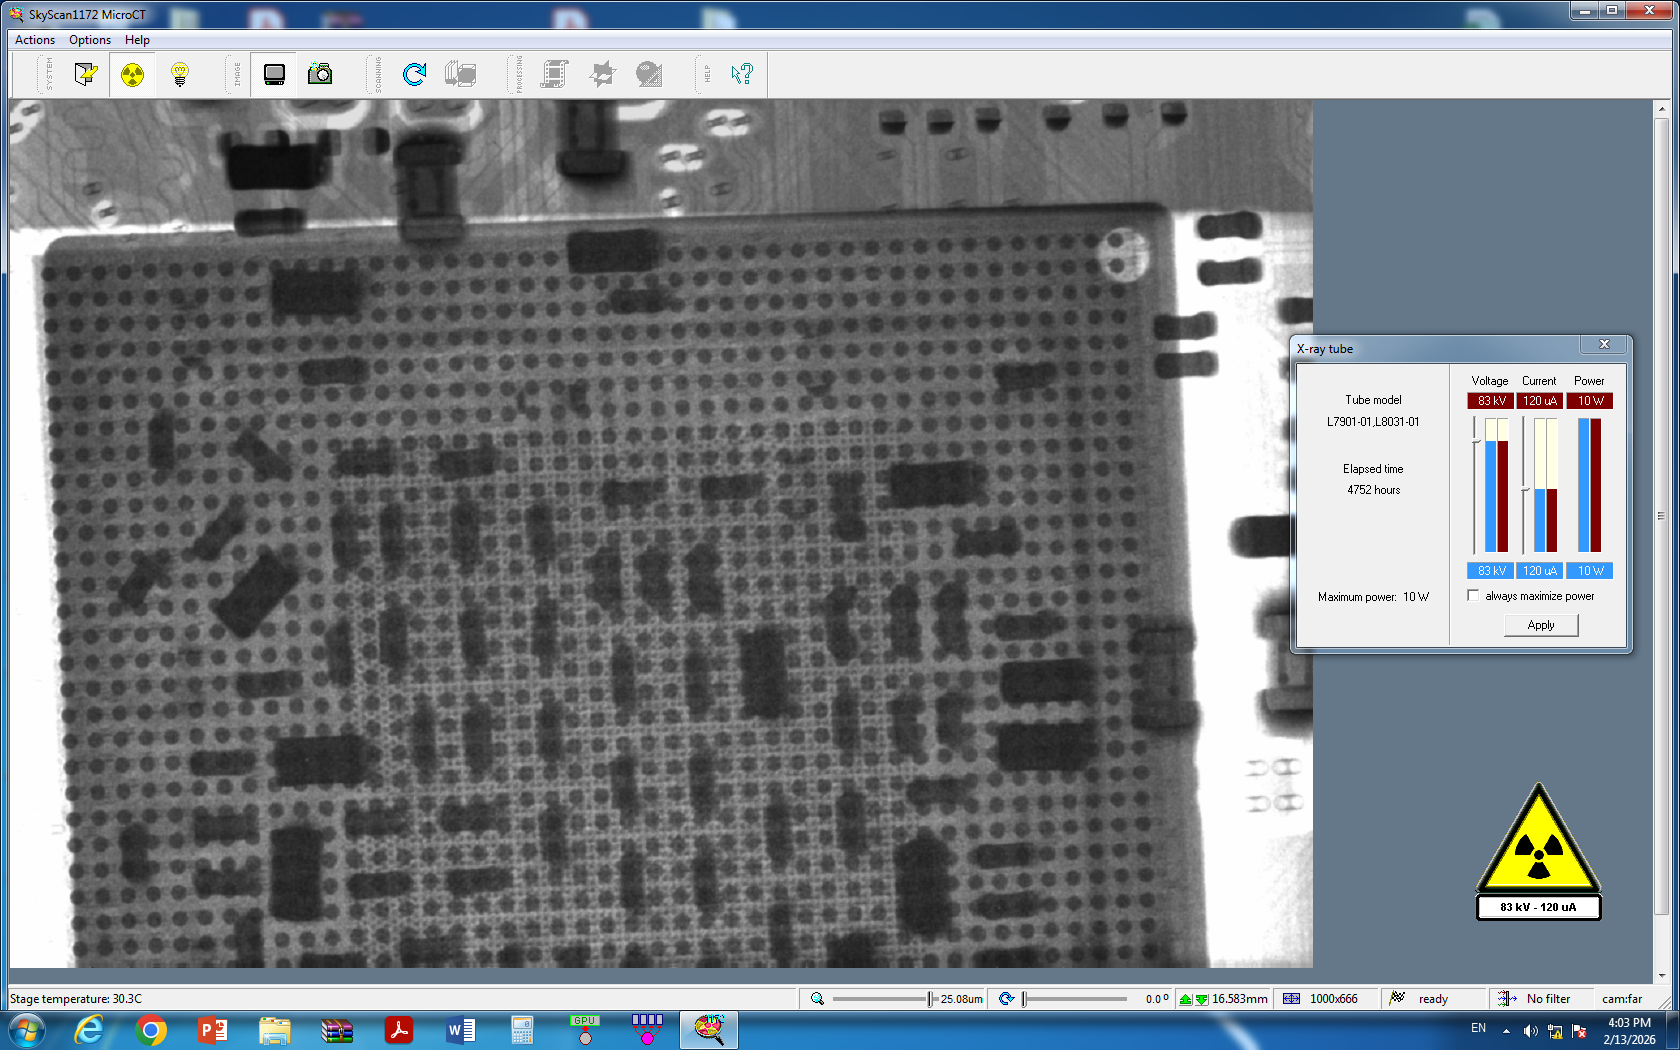Click the No filter icon in status bar
The image size is (1680, 1050).
(1507, 999)
